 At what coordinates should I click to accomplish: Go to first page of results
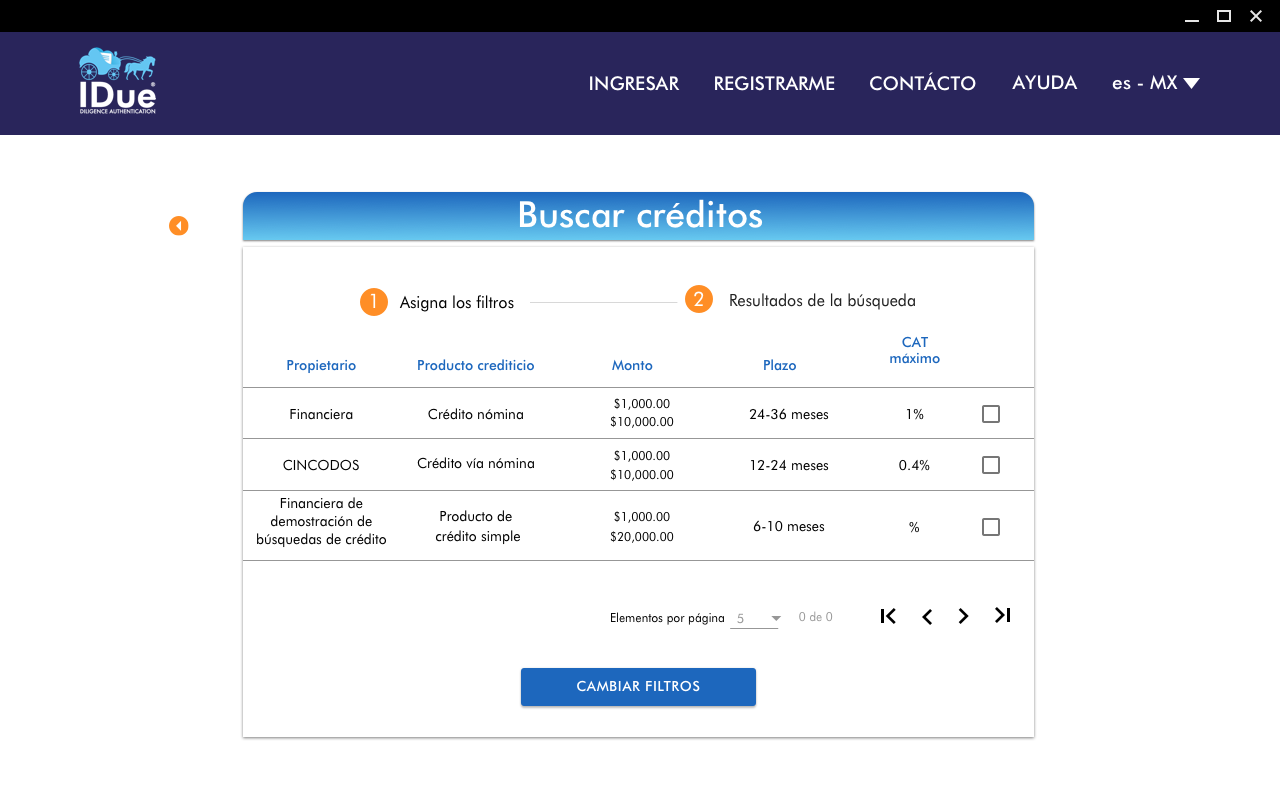888,616
